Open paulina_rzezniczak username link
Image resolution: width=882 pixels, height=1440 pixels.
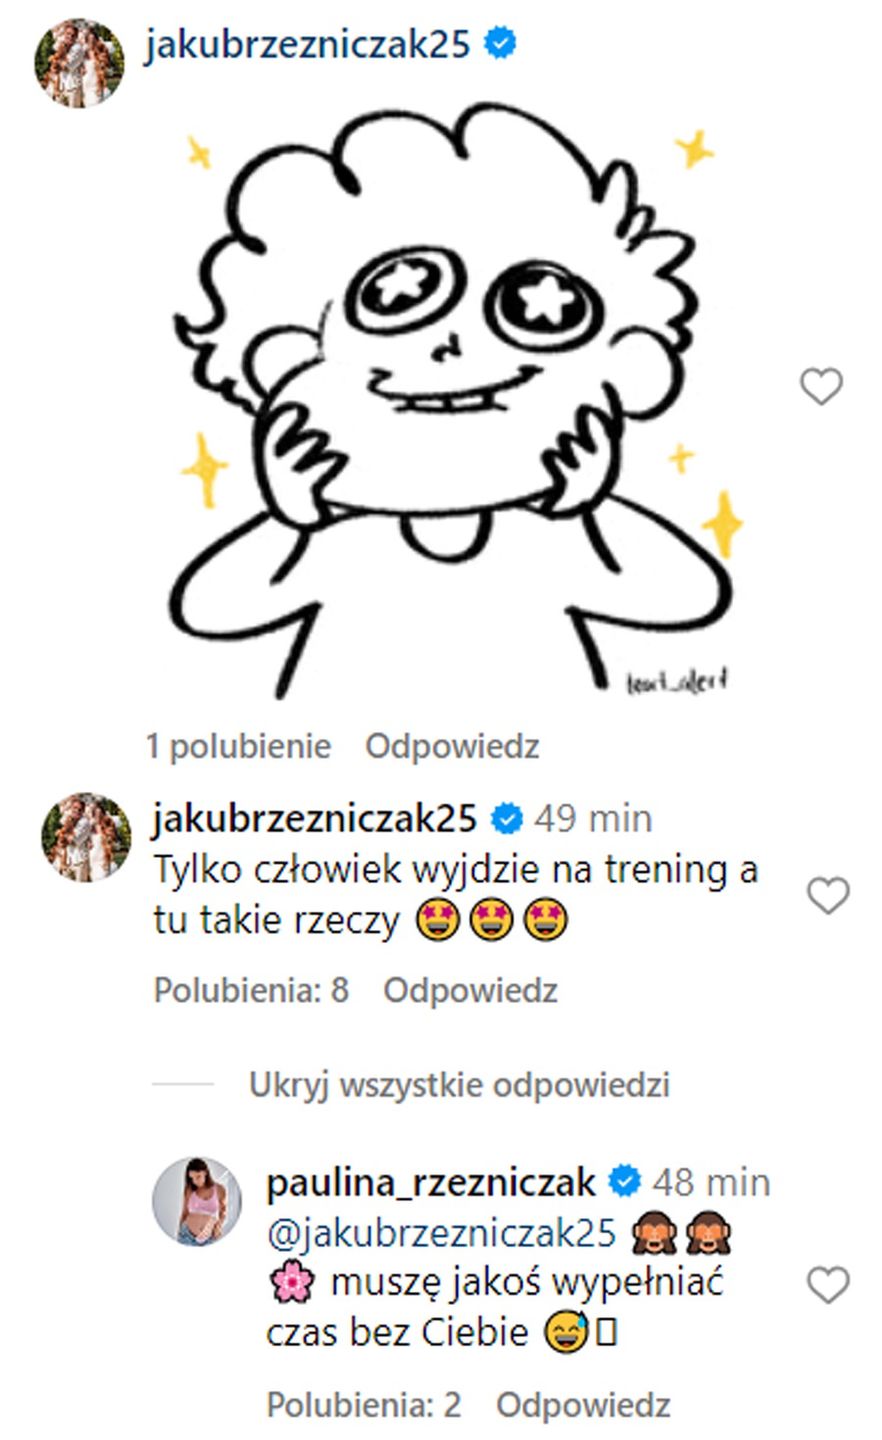[x=432, y=1183]
